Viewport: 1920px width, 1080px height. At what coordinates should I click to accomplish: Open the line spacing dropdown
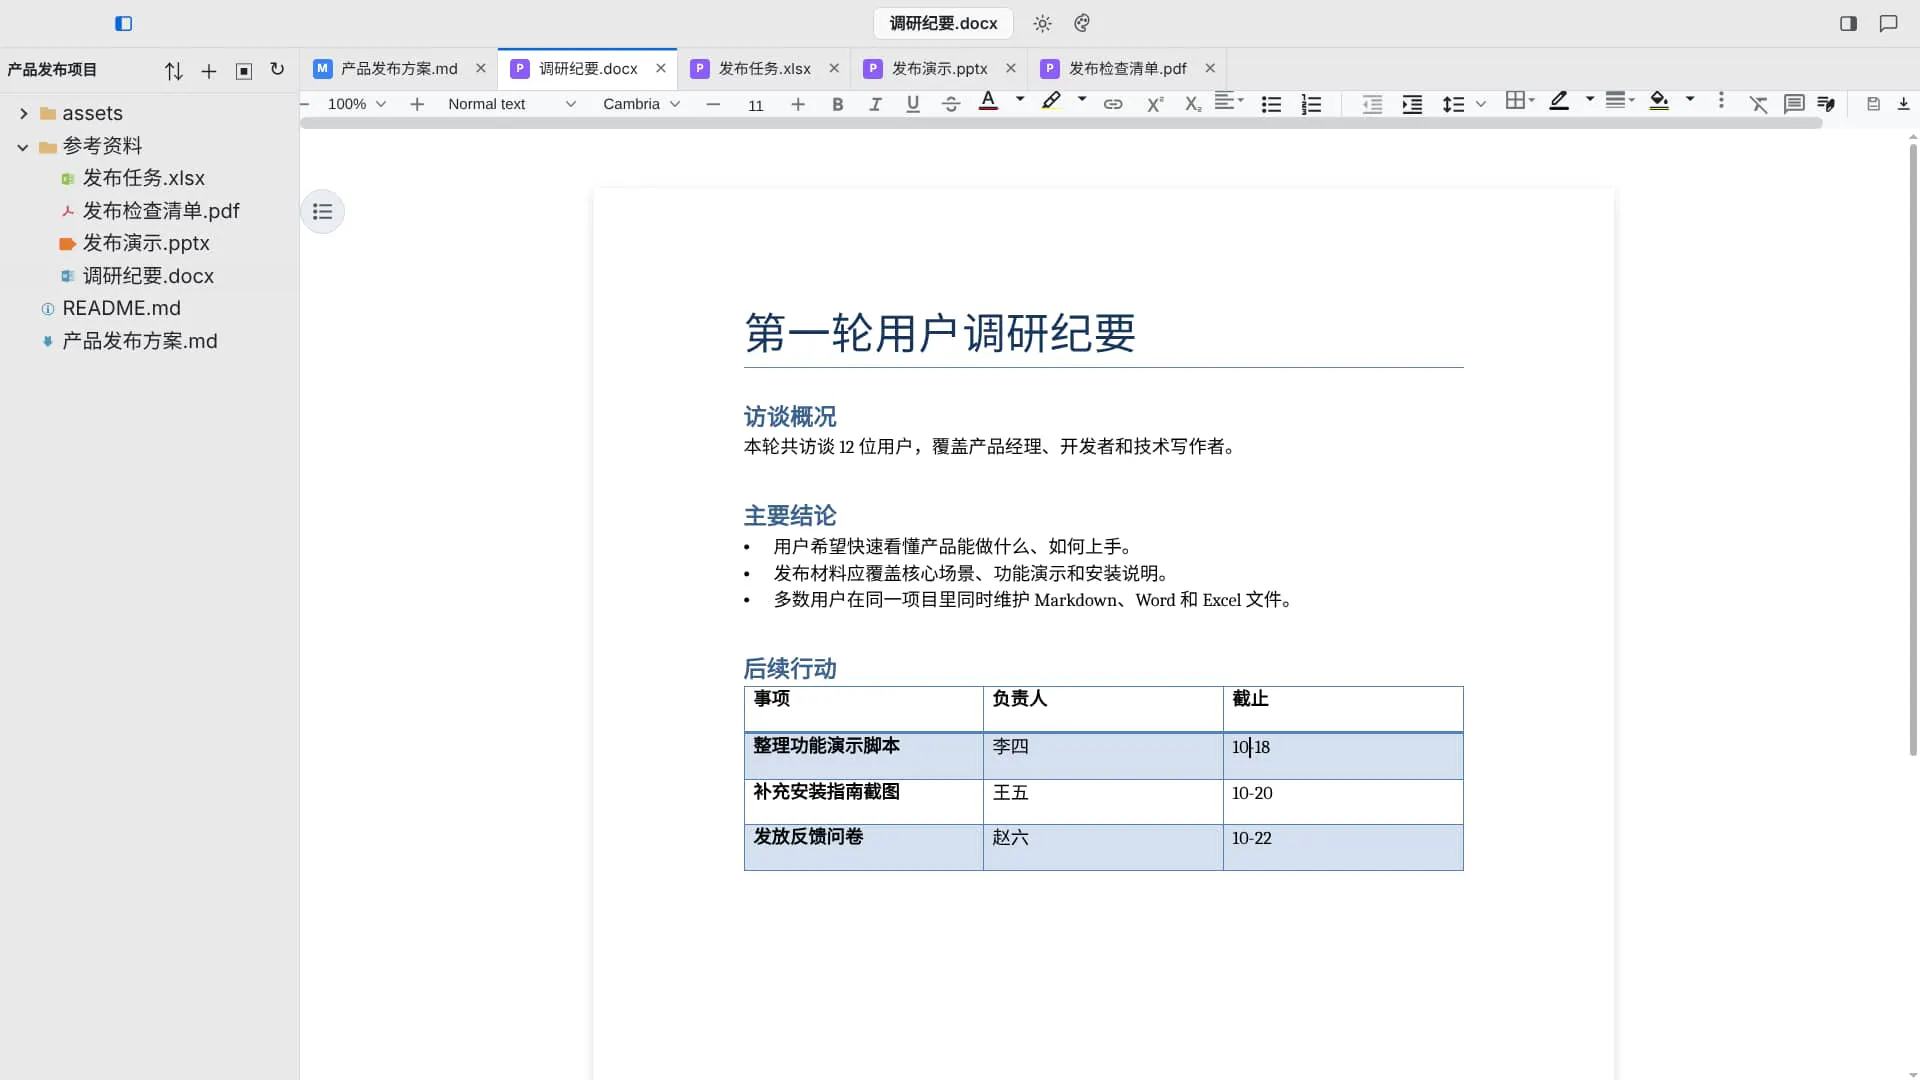pos(1463,104)
